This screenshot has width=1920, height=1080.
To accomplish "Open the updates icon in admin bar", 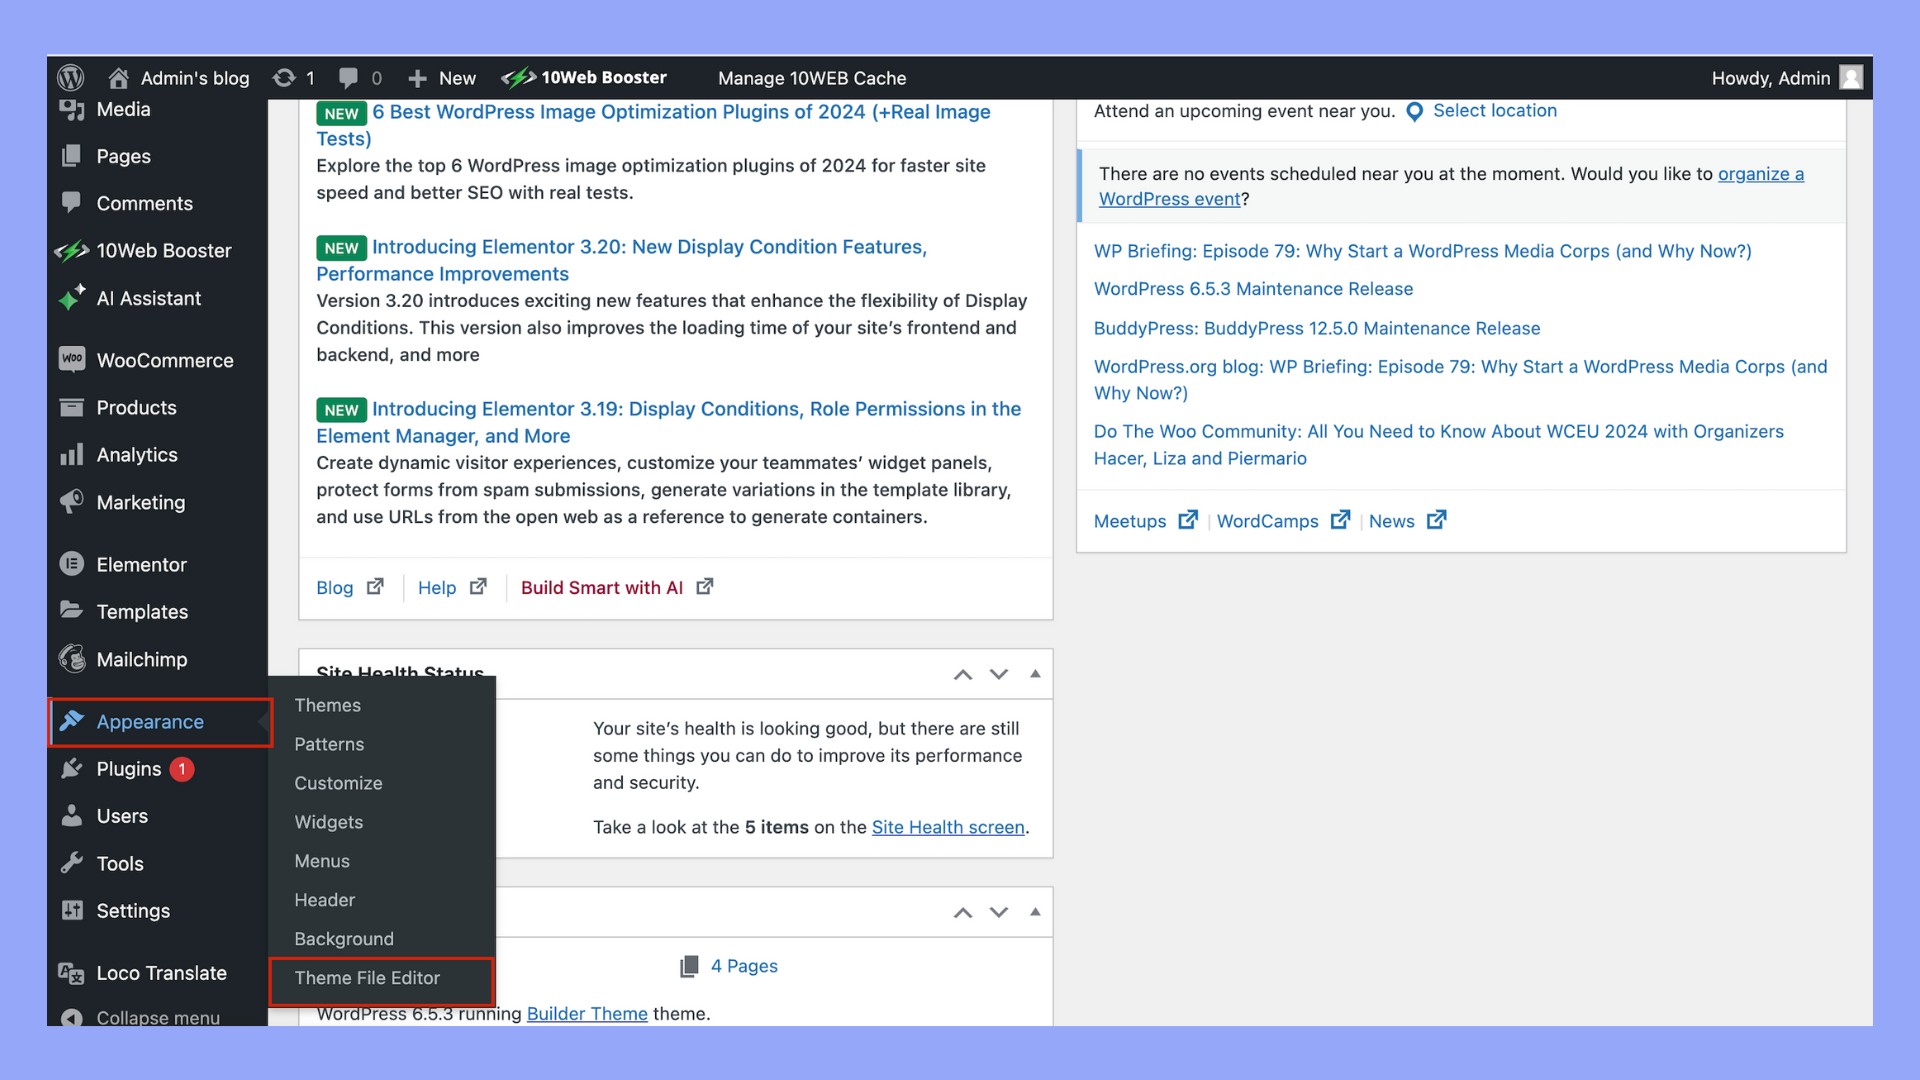I will 285,77.
